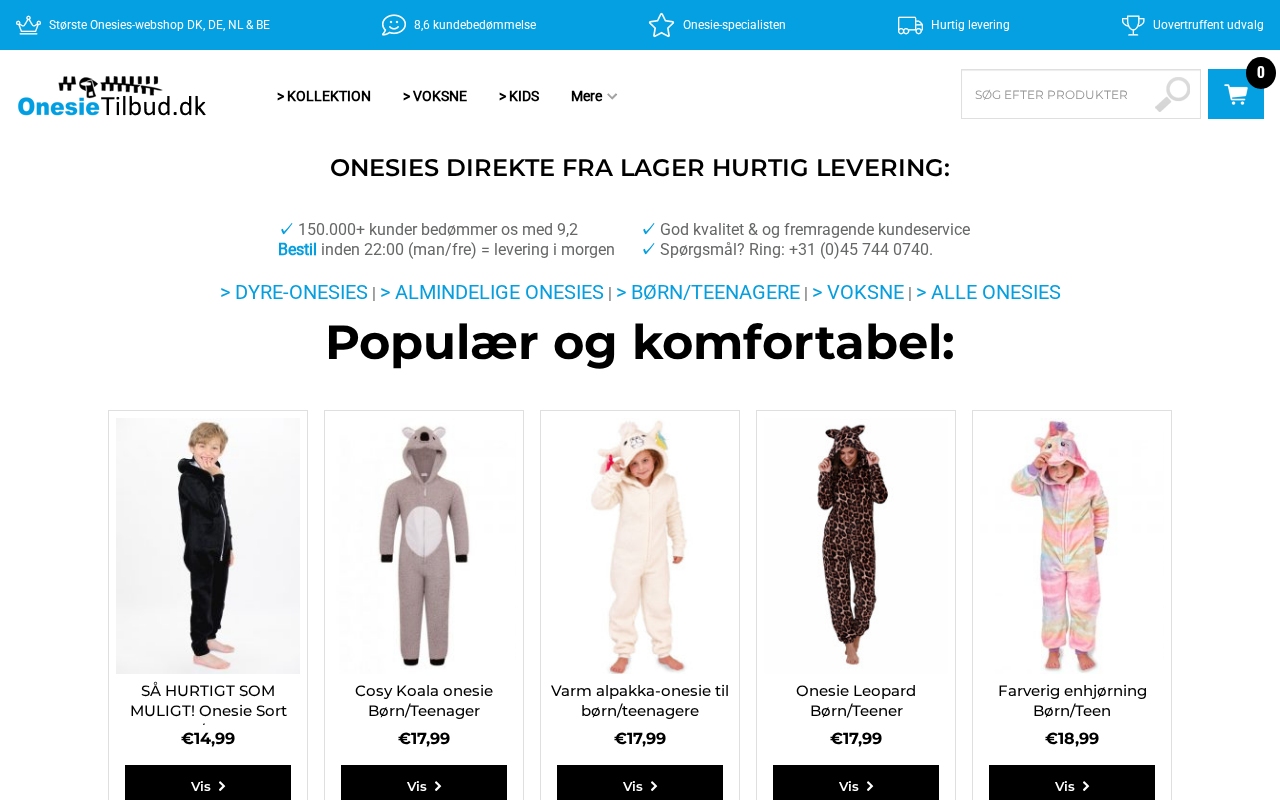Open the VOKSNE menu item
This screenshot has width=1280, height=800.
point(435,96)
